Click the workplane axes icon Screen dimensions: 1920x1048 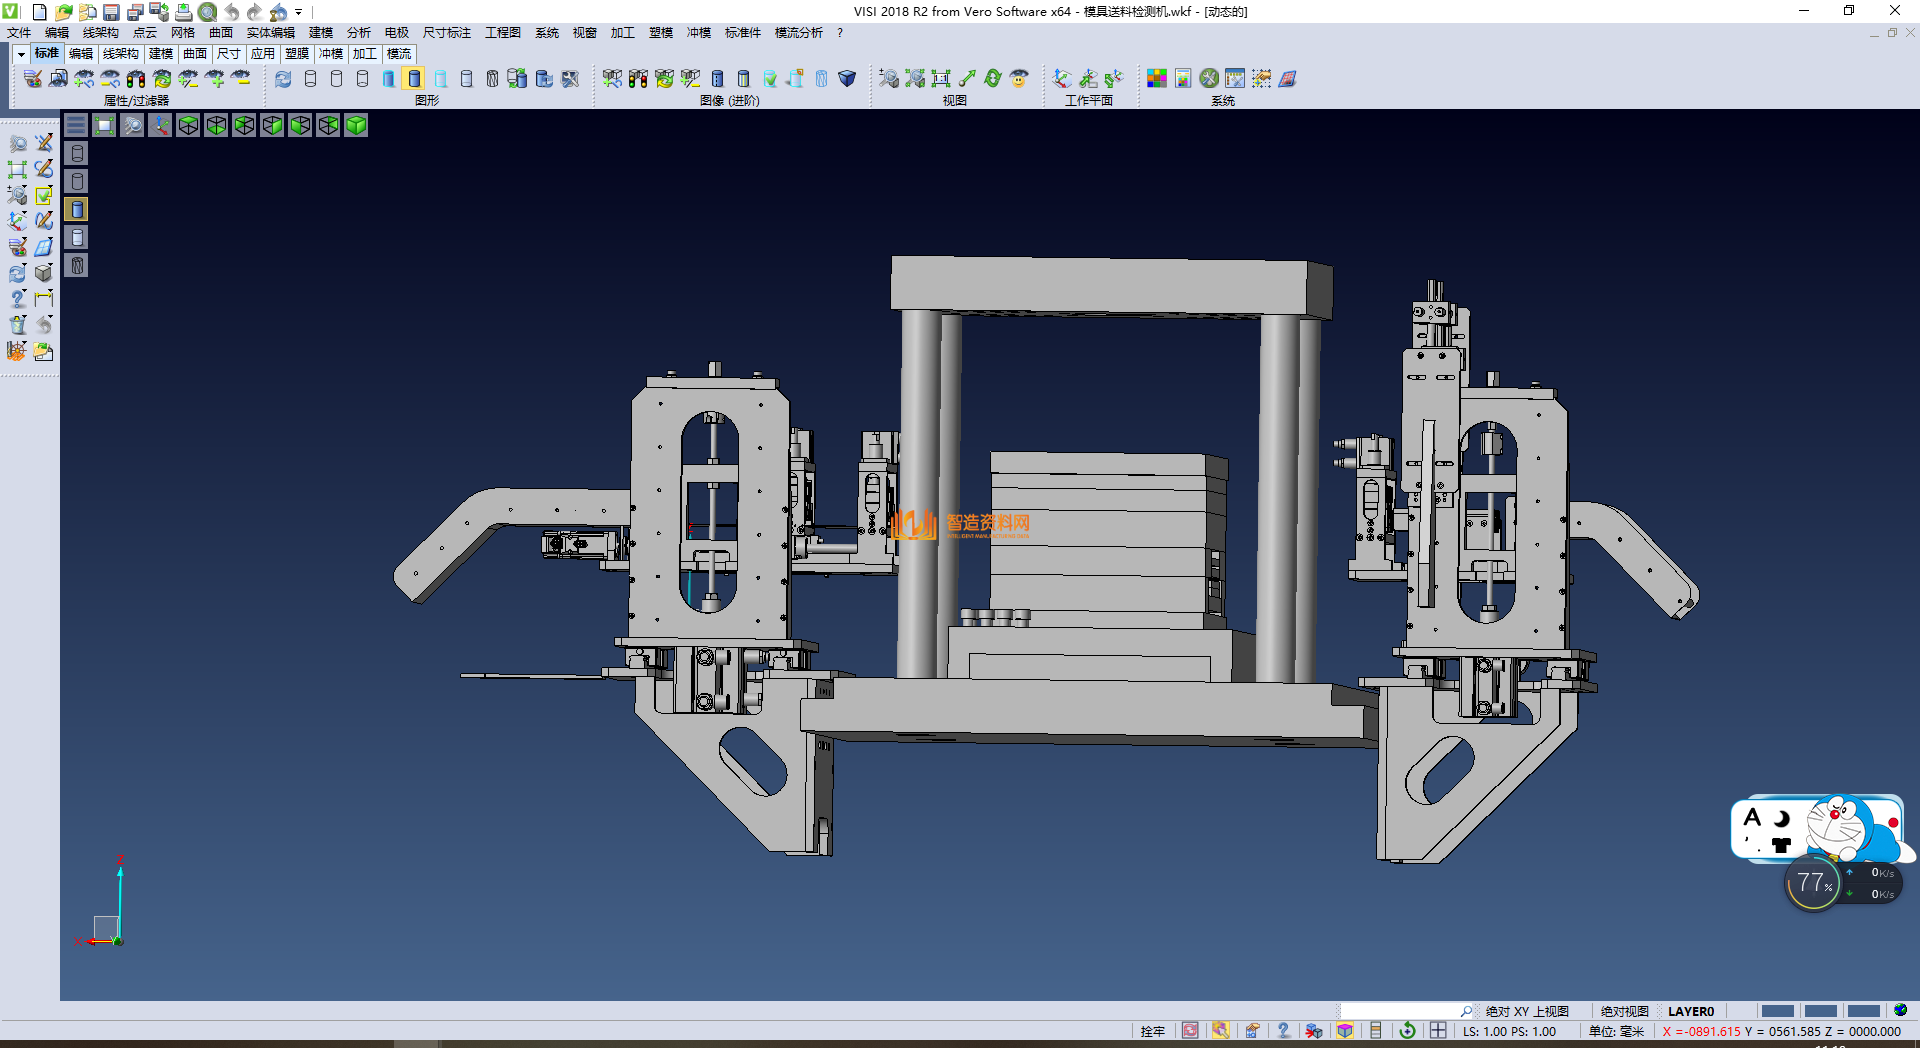pyautogui.click(x=1062, y=79)
